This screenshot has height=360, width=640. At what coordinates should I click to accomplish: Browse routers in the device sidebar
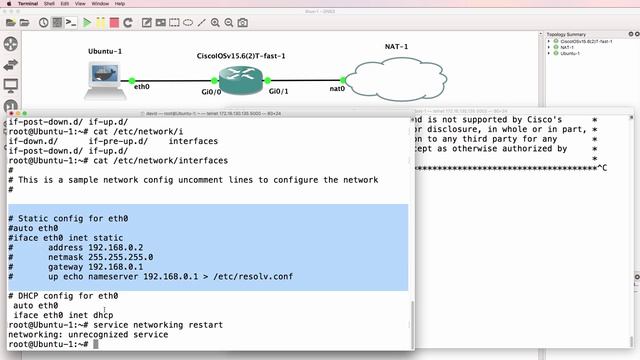point(11,44)
